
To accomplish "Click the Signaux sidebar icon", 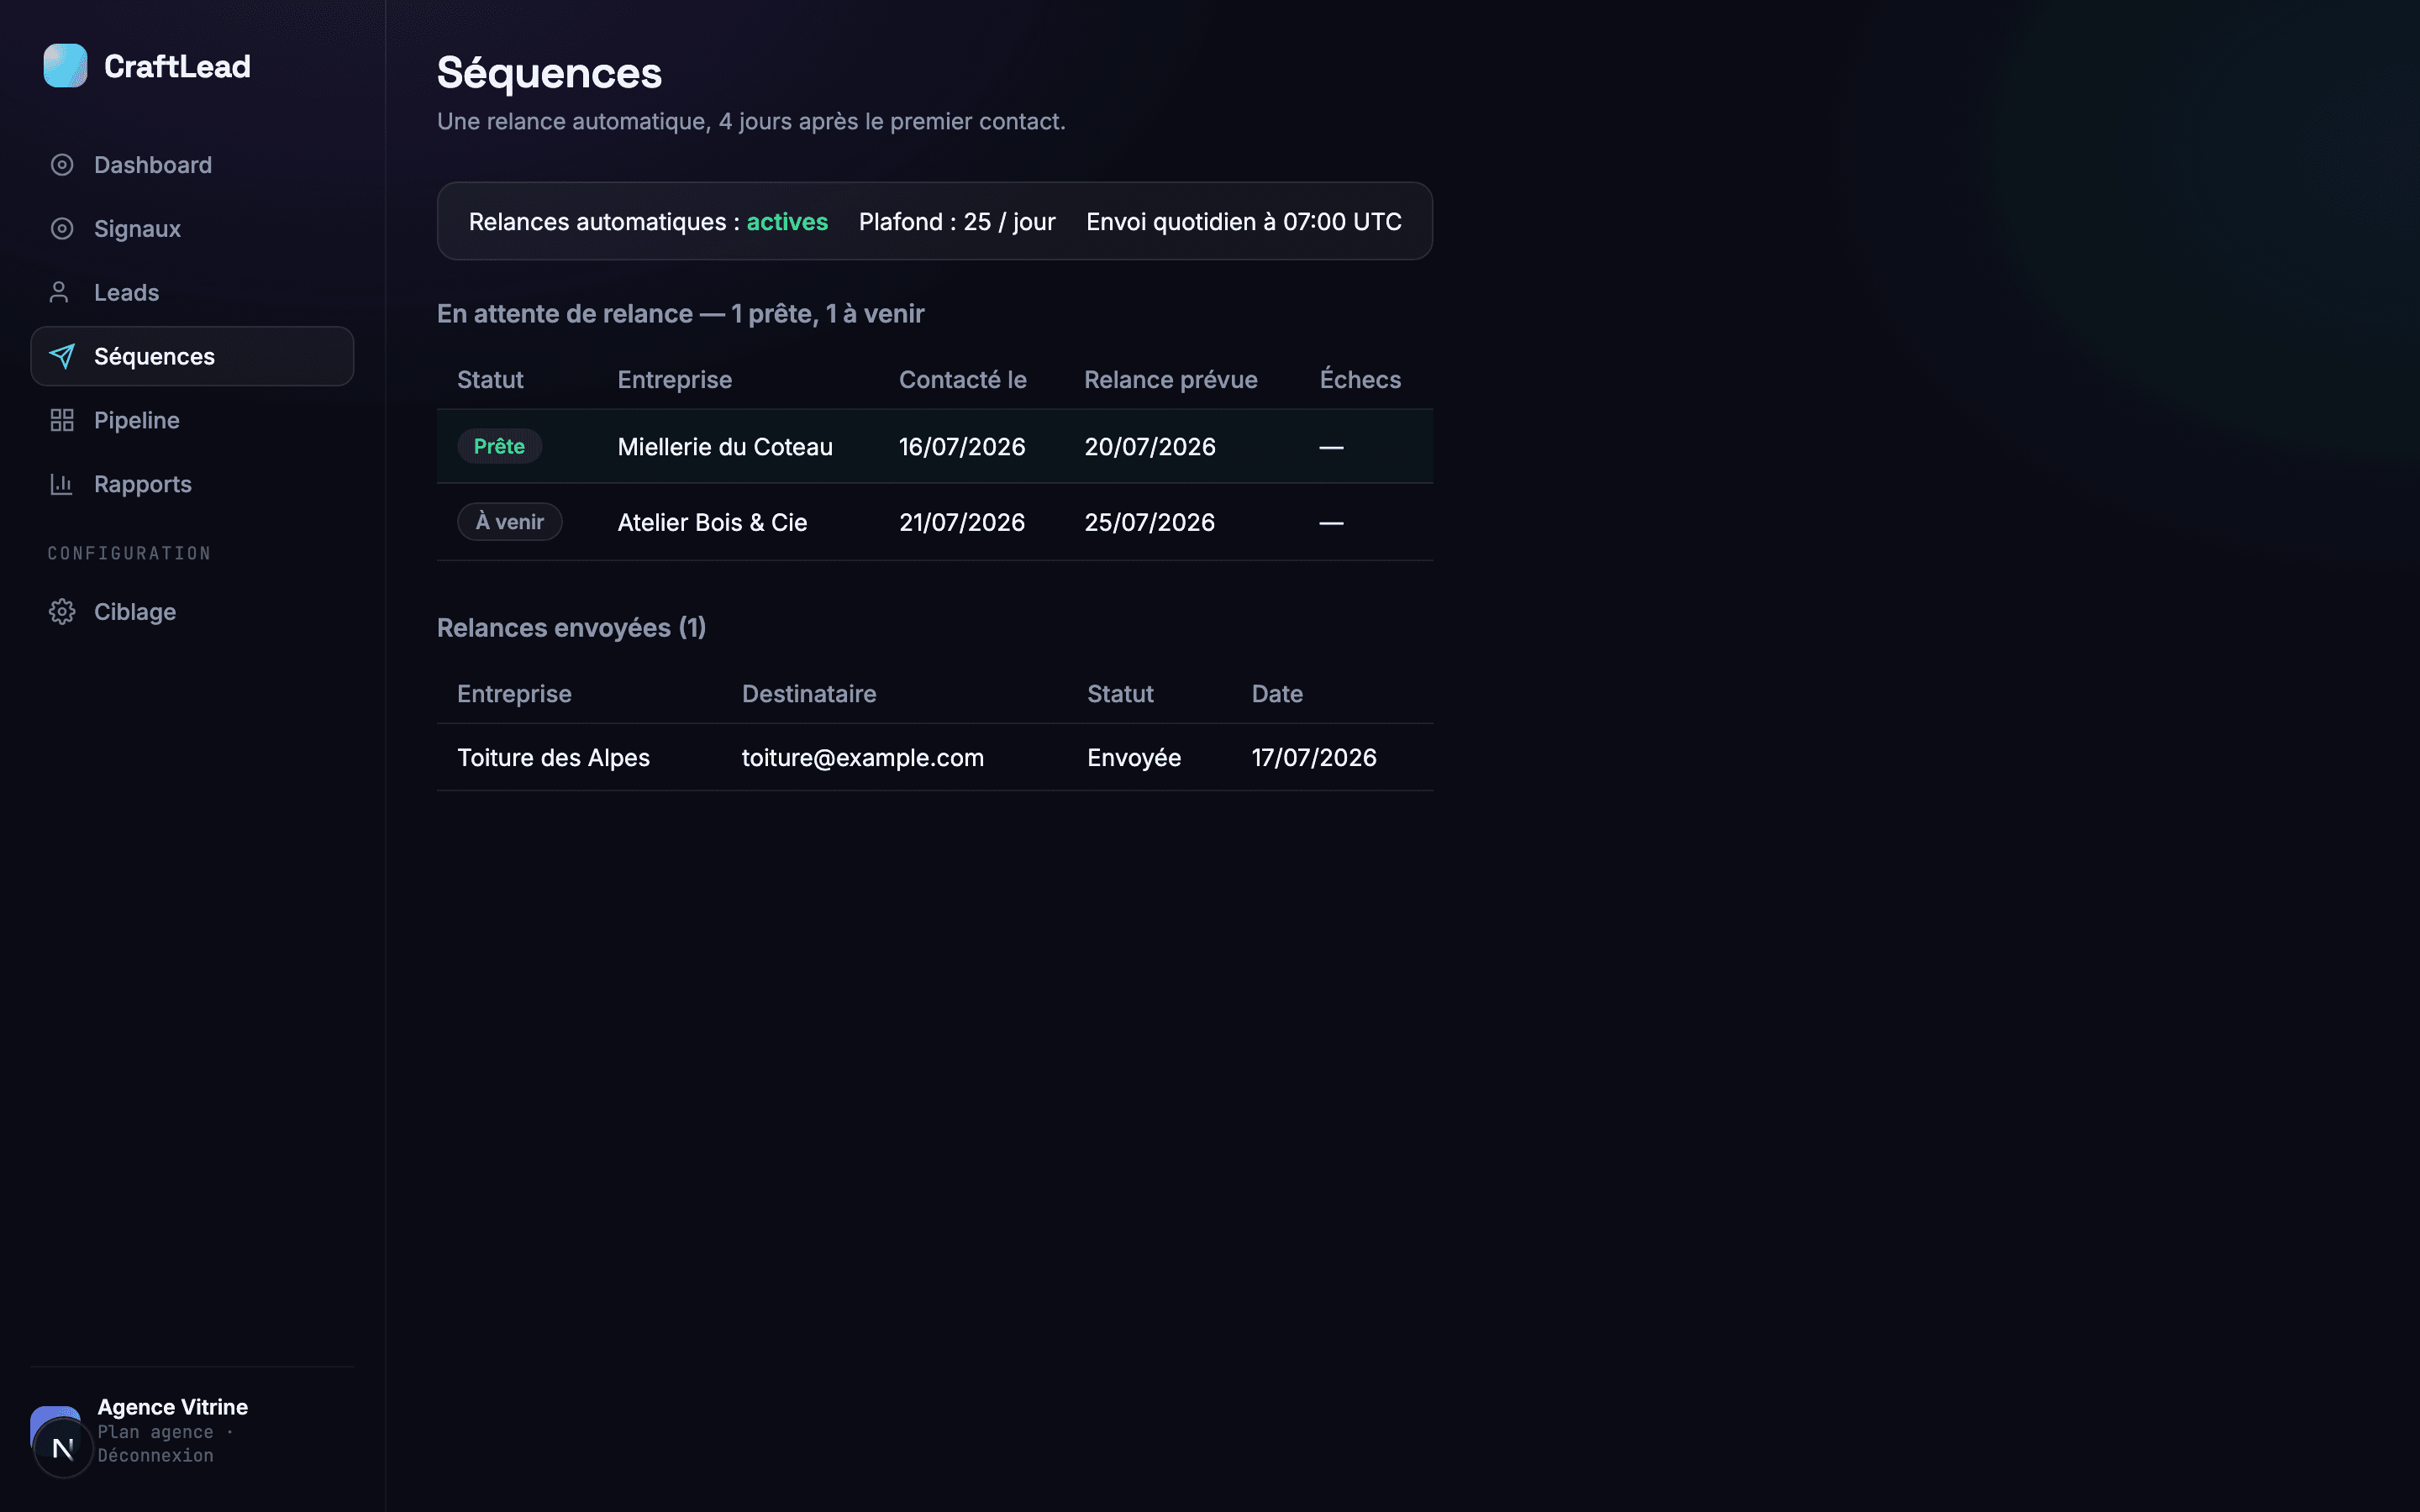I will tap(62, 229).
